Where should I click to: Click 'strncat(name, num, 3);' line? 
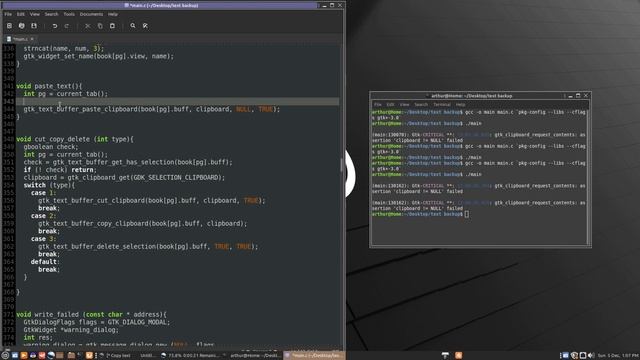64,49
